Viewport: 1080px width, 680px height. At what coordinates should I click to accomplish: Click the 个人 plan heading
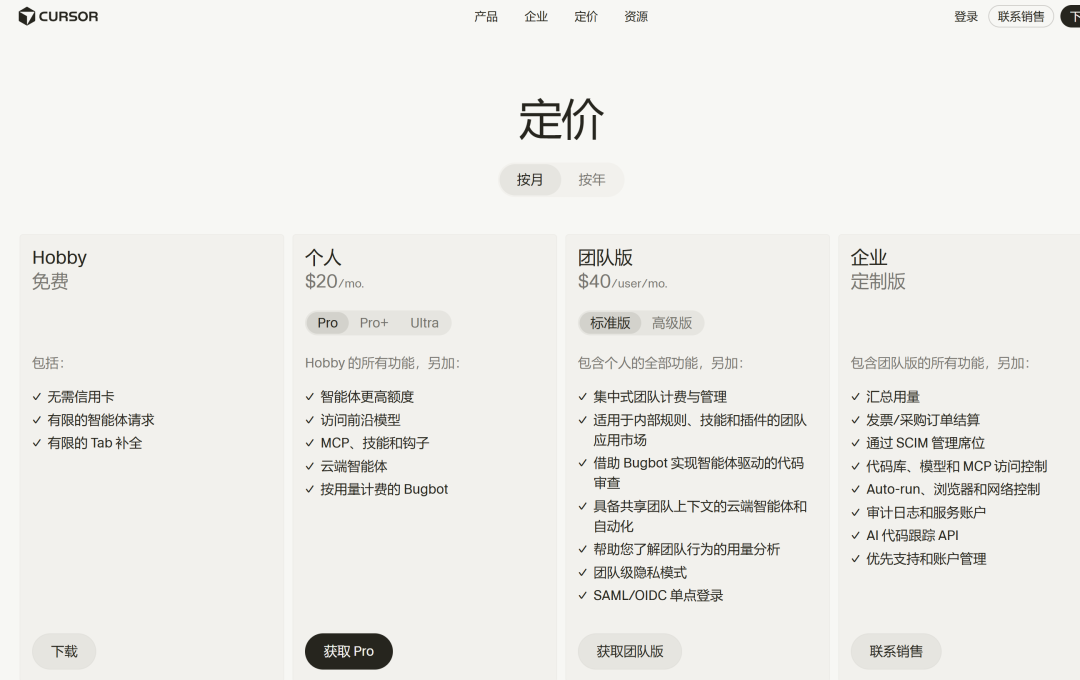[323, 258]
